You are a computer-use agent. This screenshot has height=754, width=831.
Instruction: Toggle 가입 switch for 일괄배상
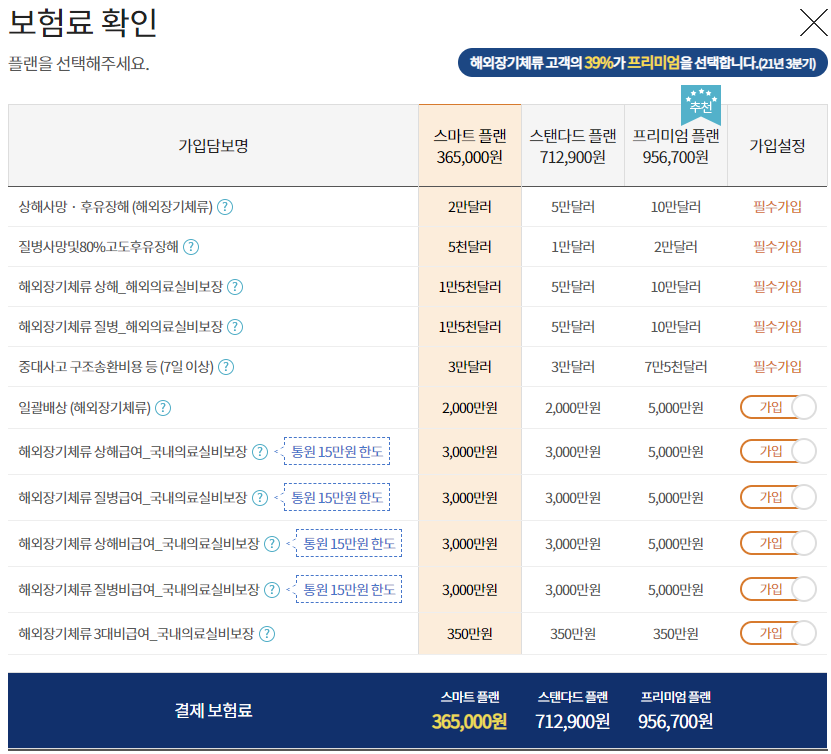pyautogui.click(x=778, y=407)
